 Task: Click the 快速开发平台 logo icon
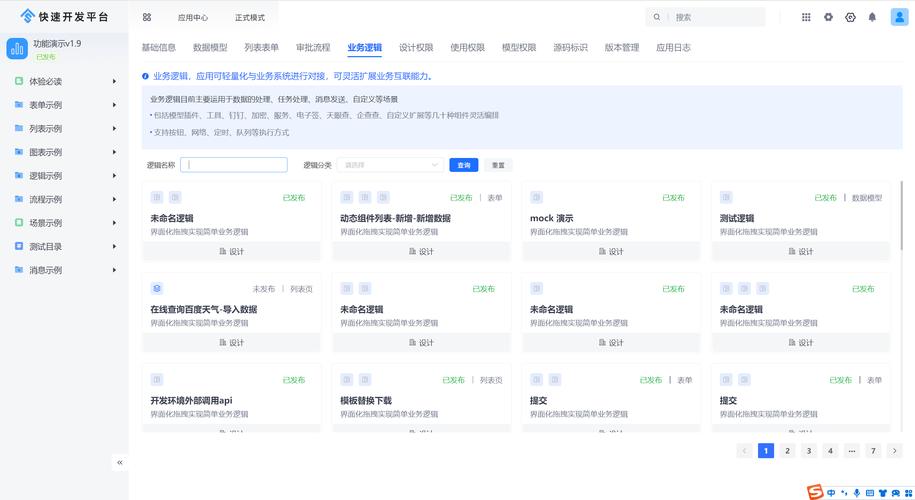tap(27, 16)
